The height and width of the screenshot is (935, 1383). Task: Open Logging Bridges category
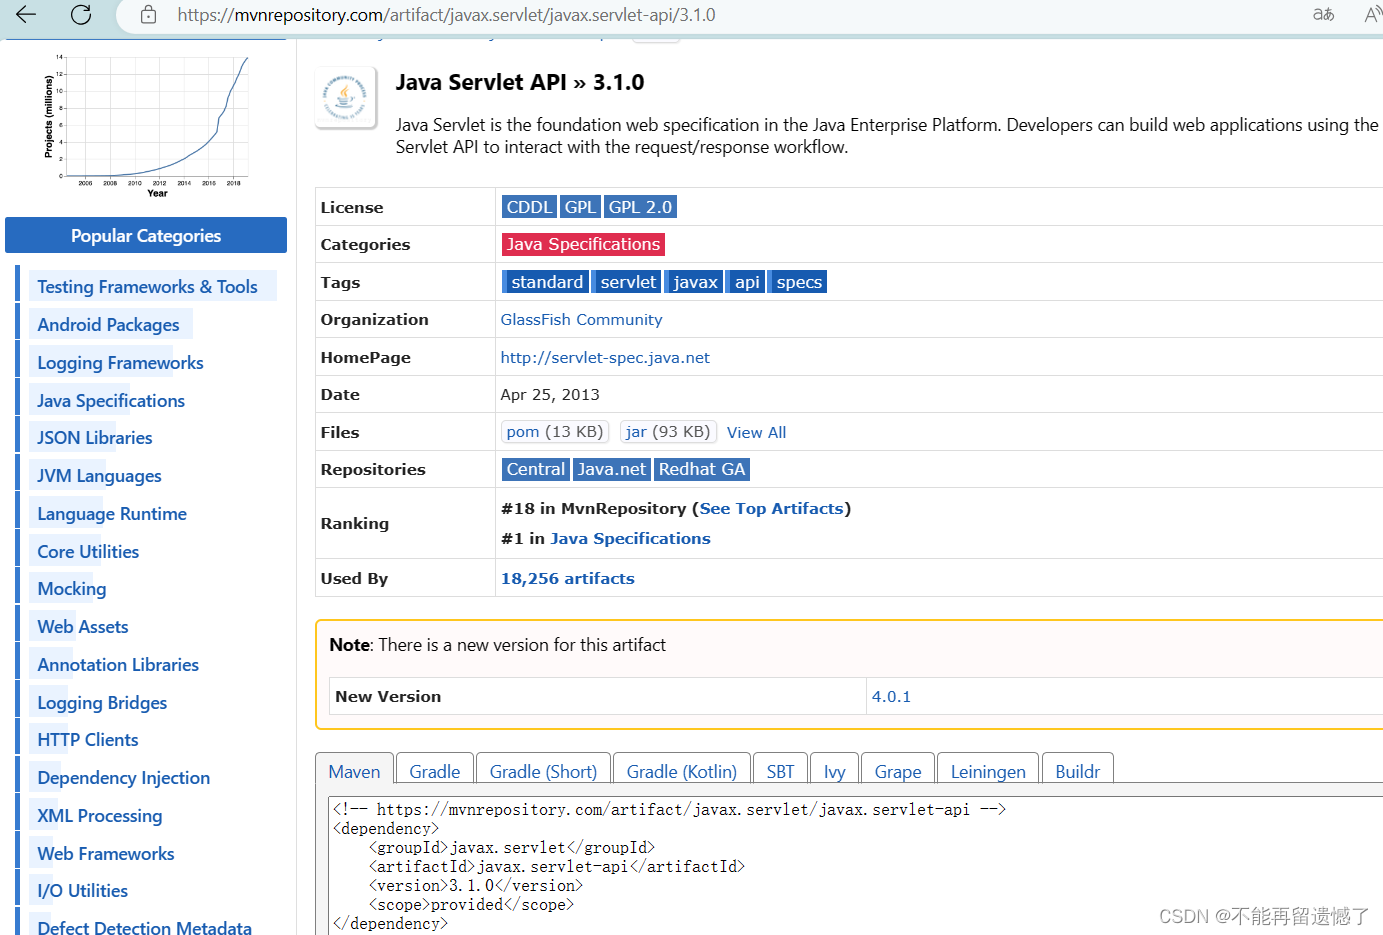coord(102,702)
